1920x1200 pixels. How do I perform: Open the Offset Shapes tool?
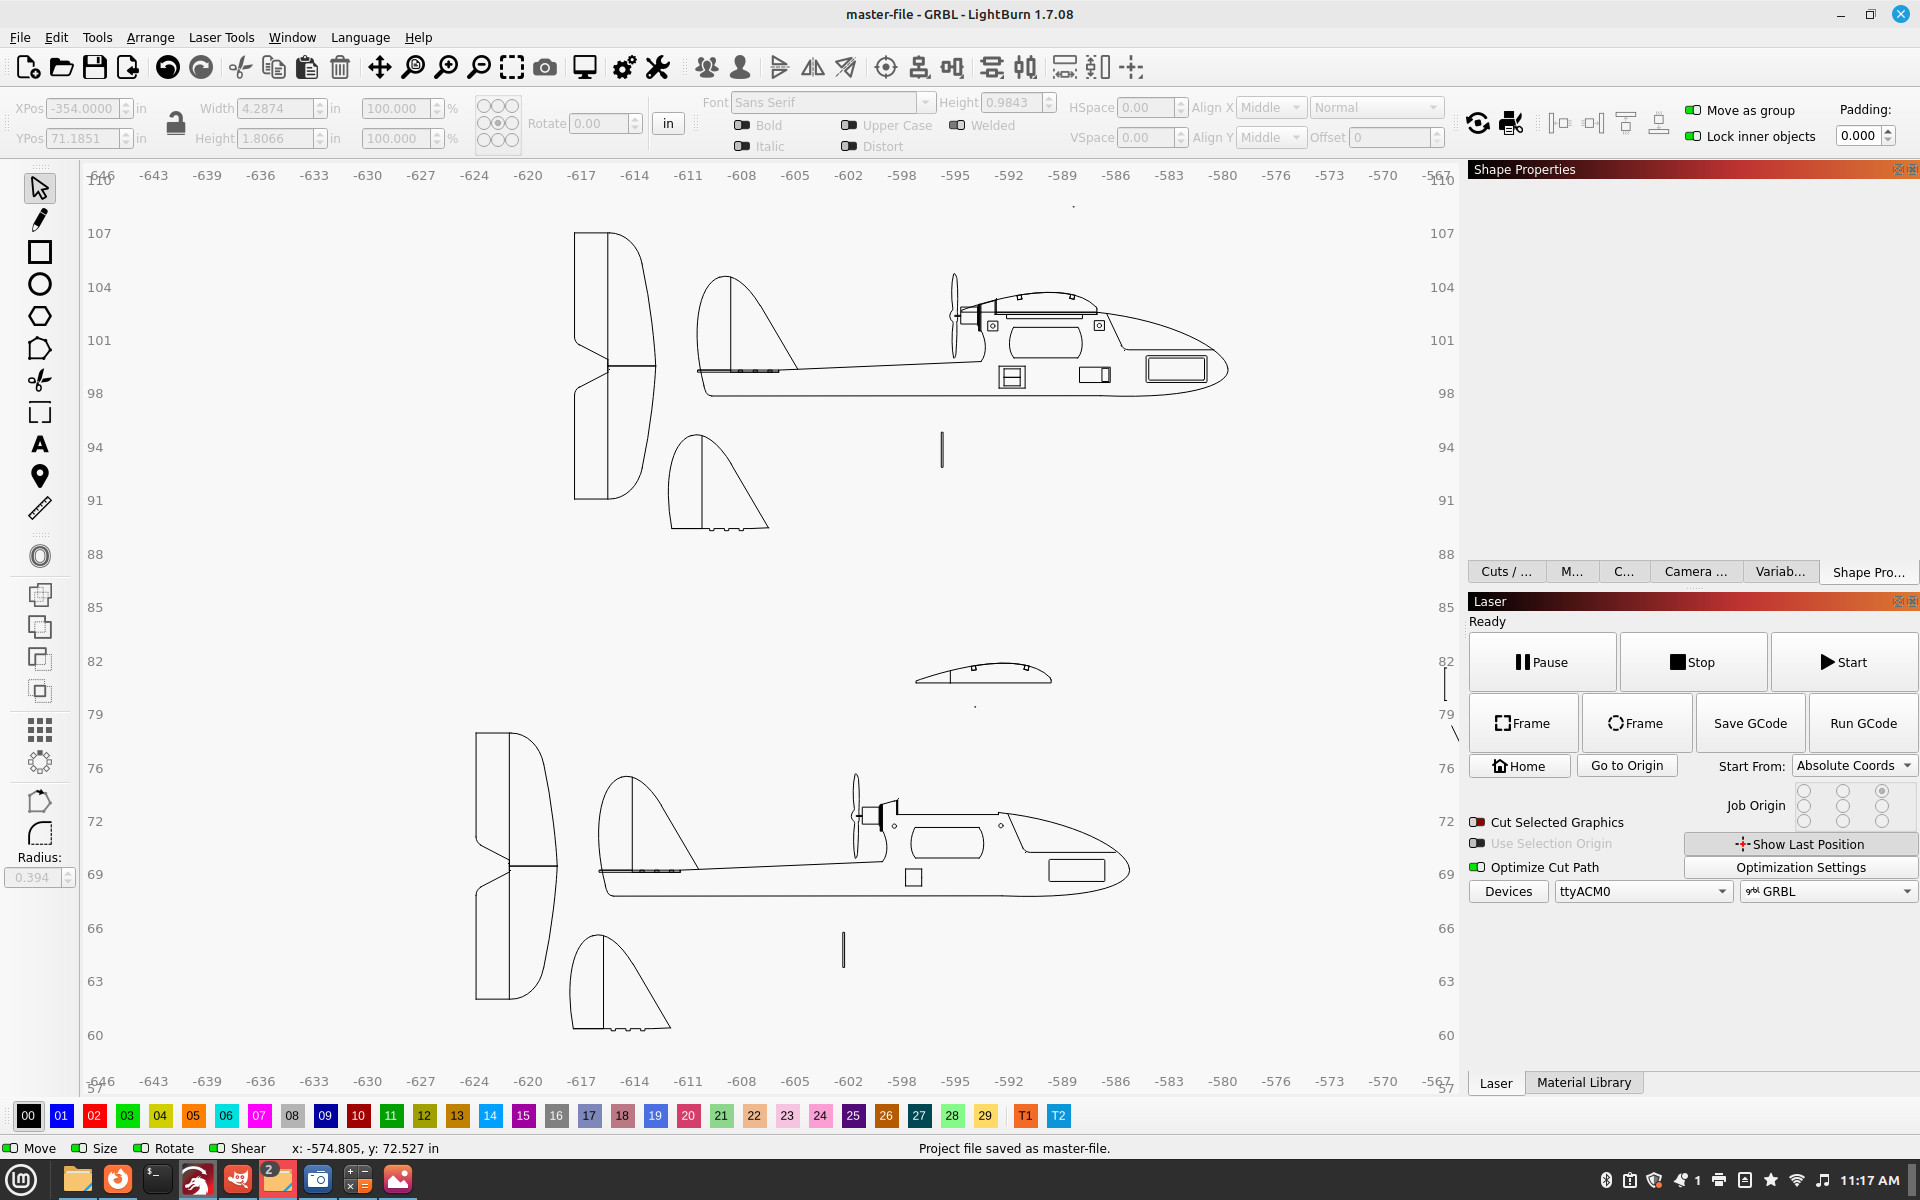coord(40,556)
